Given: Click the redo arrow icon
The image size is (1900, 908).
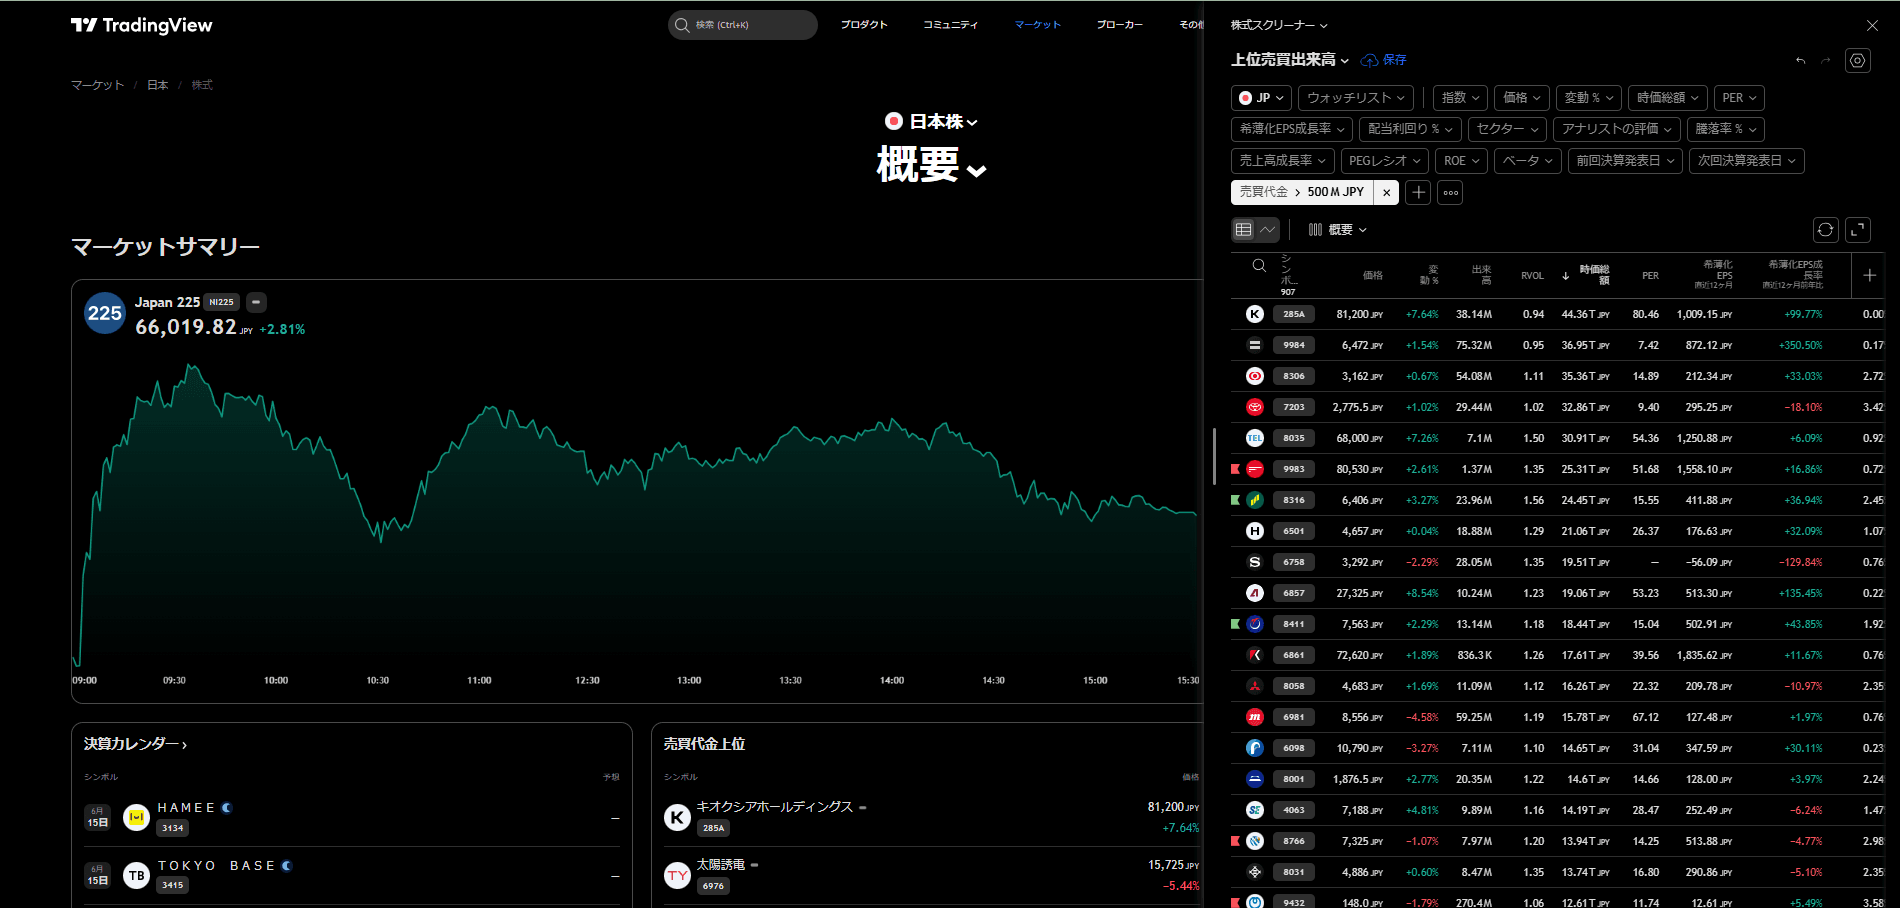Looking at the screenshot, I should (x=1826, y=61).
